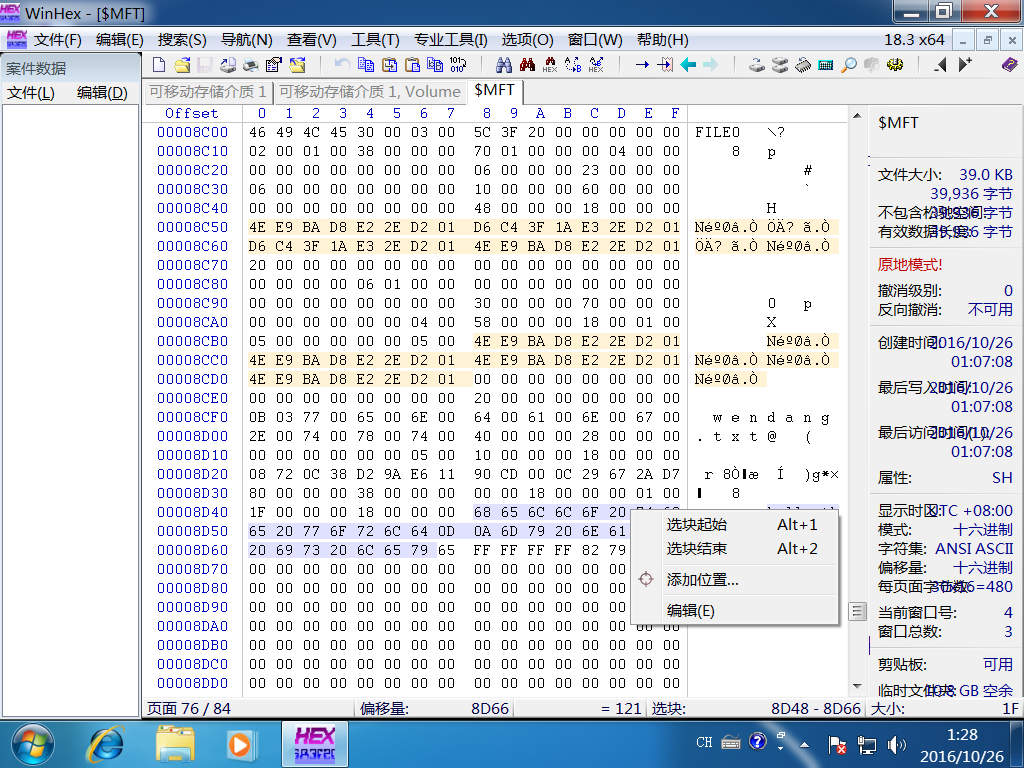Click the WinHex taskbar button
This screenshot has height=768, width=1024.
pos(315,744)
